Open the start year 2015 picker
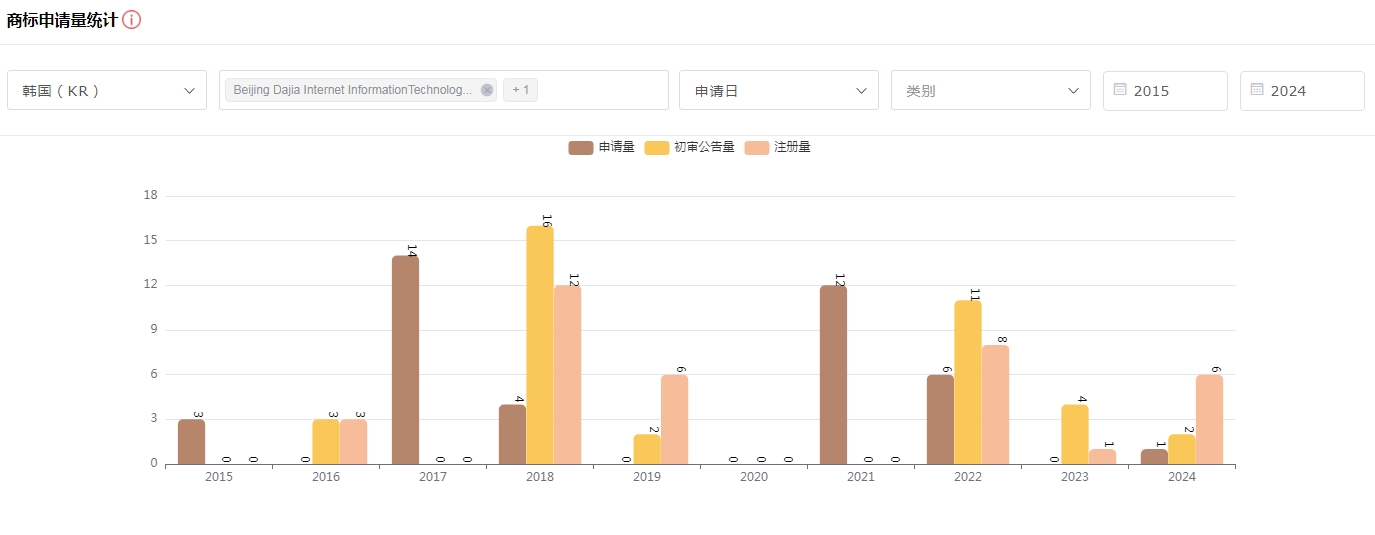Image resolution: width=1375 pixels, height=535 pixels. [1165, 90]
